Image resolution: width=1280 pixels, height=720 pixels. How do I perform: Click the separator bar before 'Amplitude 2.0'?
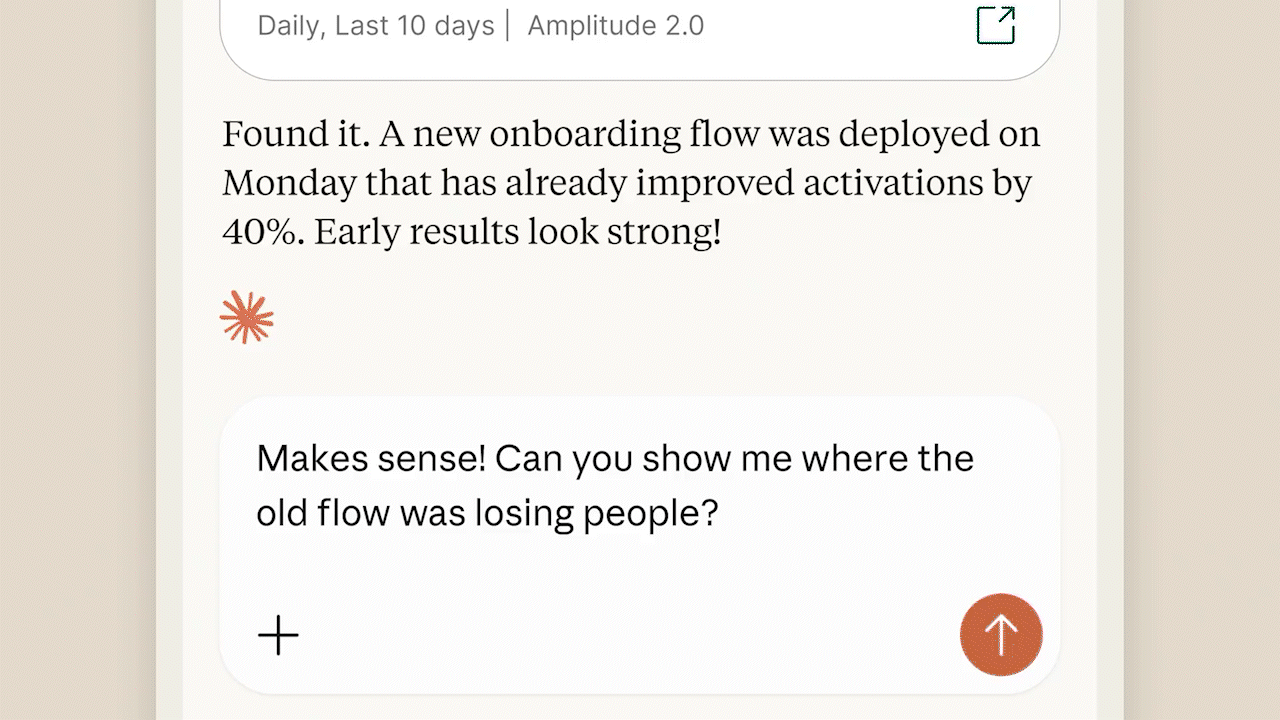pos(509,26)
